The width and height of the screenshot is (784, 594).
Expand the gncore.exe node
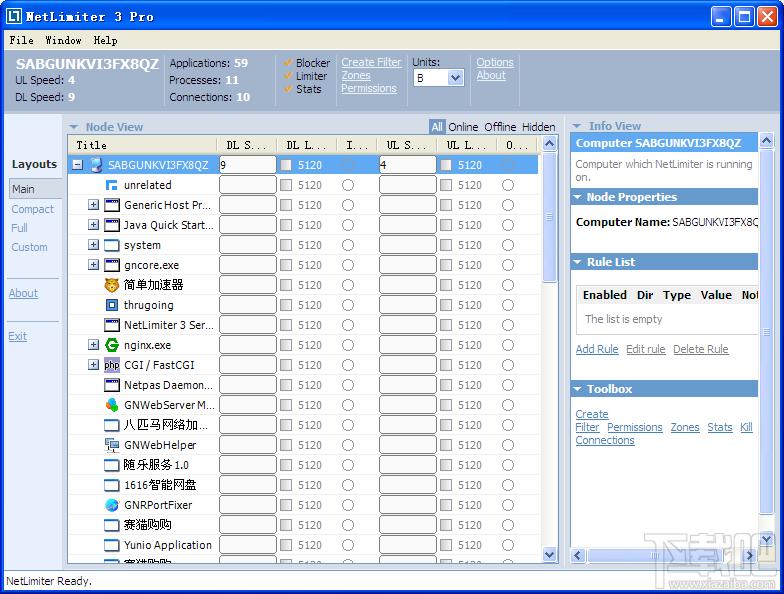coord(94,264)
